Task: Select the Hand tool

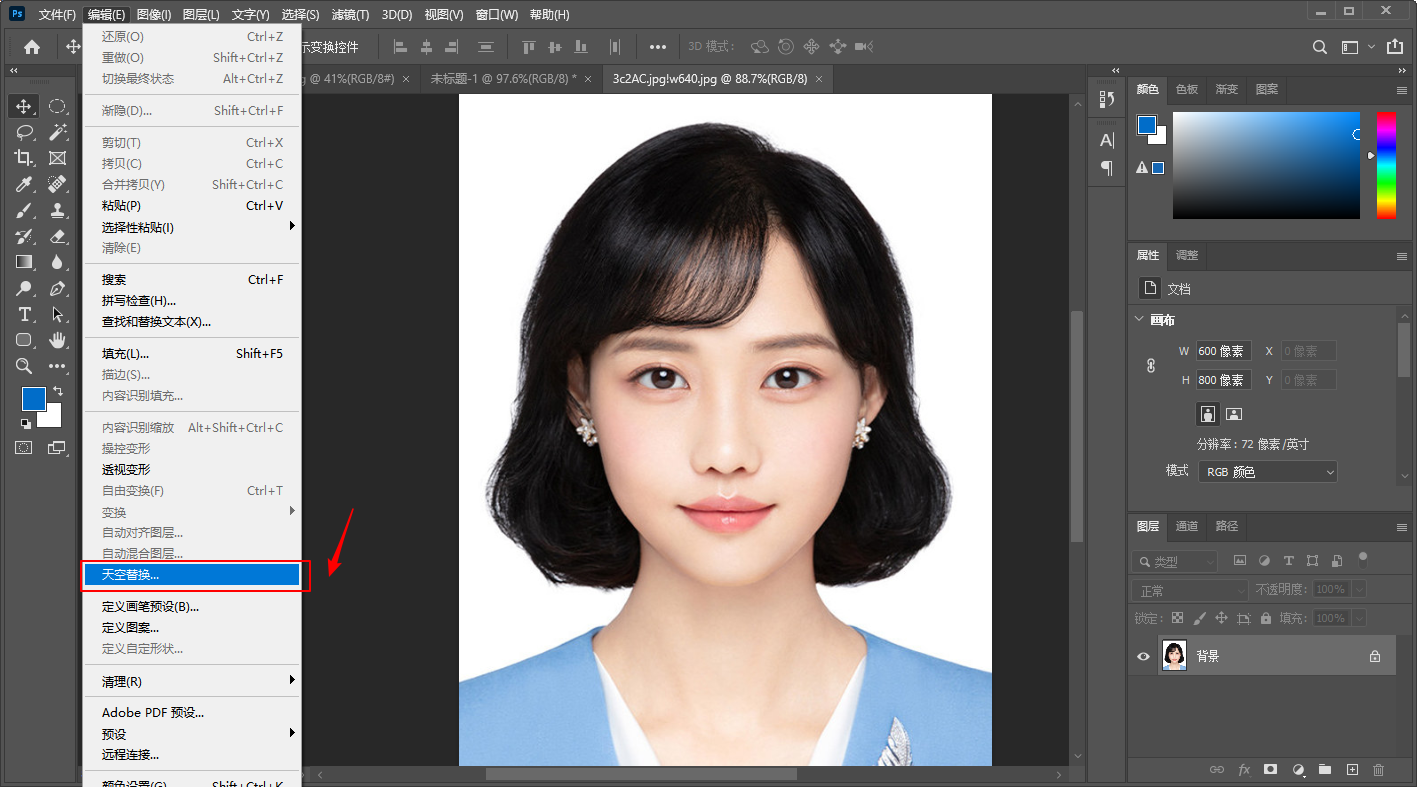Action: (58, 340)
